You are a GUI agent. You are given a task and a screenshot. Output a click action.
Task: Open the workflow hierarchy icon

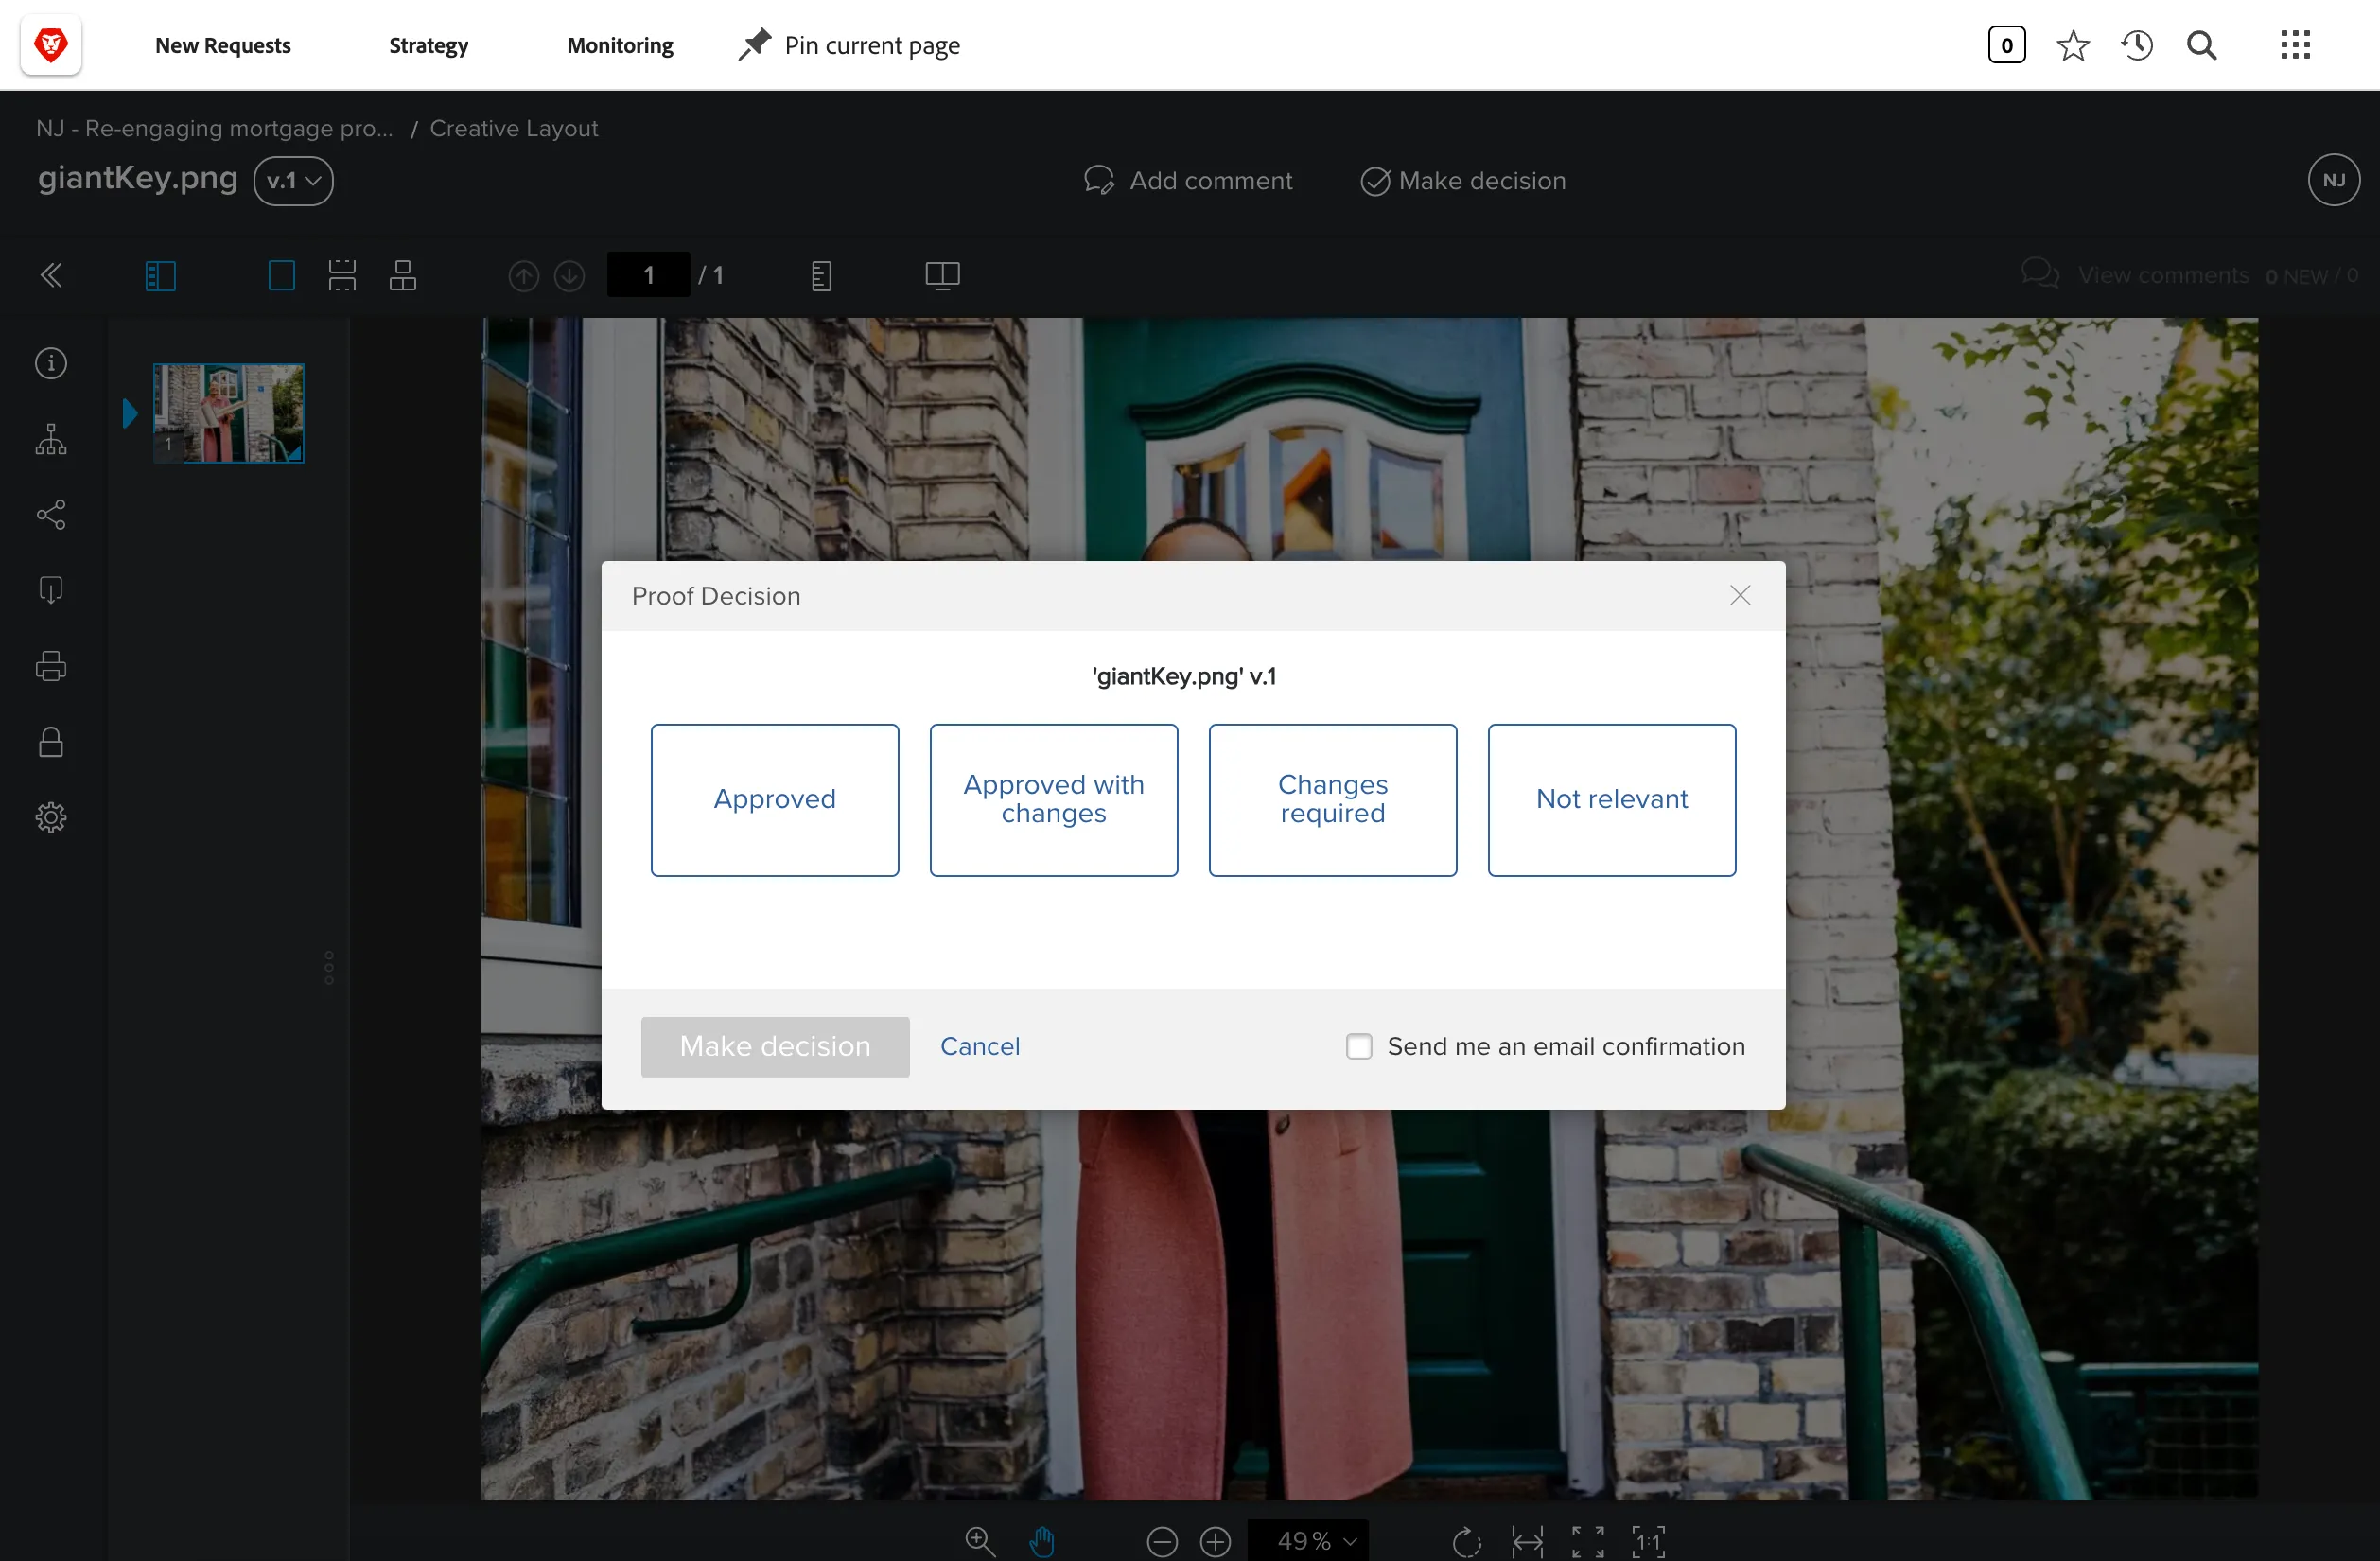point(51,439)
